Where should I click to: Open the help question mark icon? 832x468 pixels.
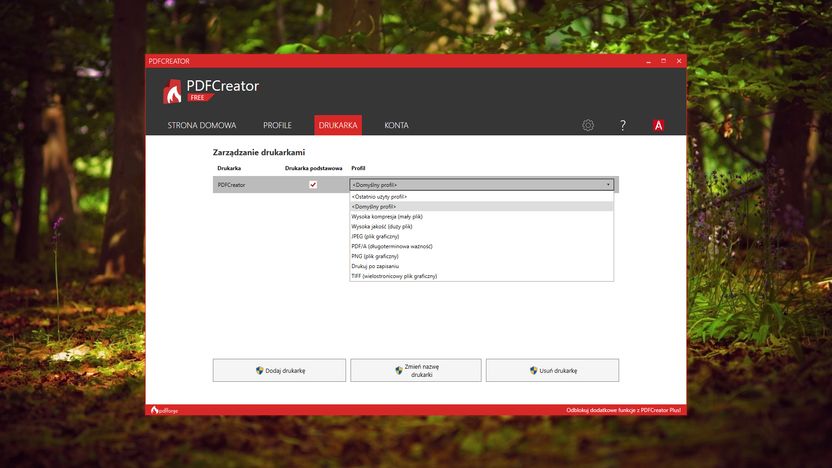622,125
